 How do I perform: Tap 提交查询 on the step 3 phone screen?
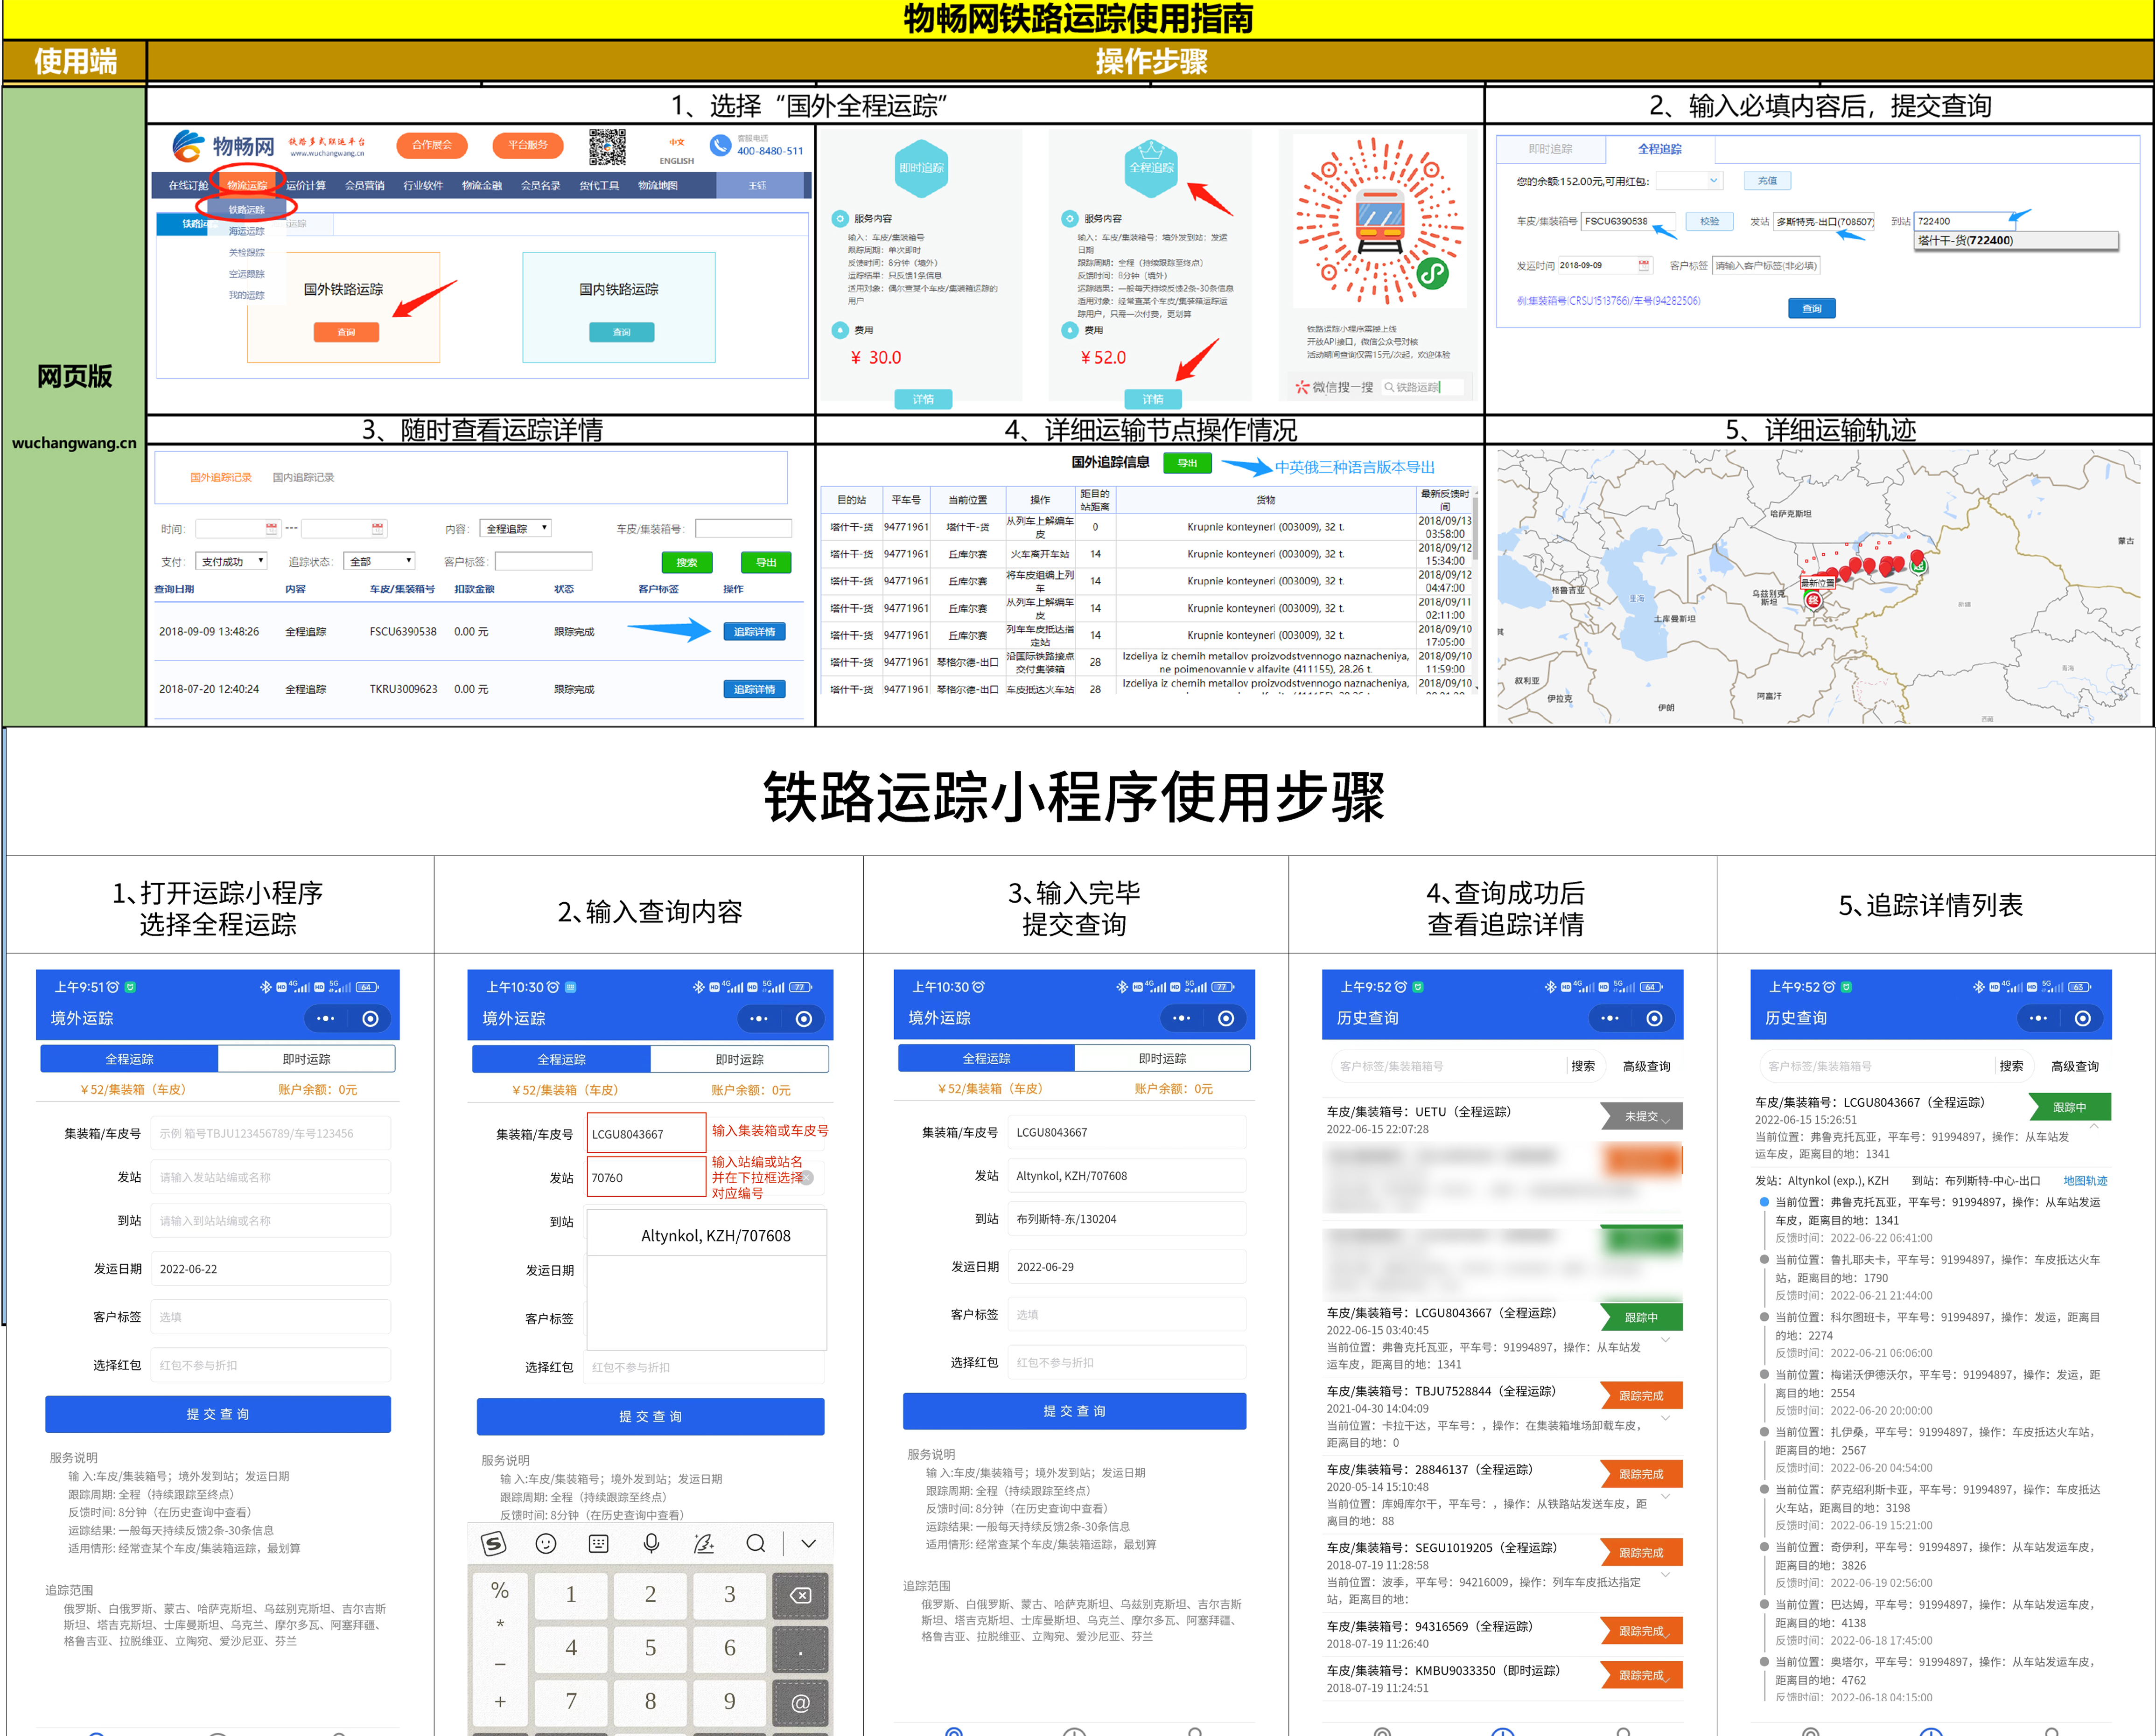tap(1074, 1411)
